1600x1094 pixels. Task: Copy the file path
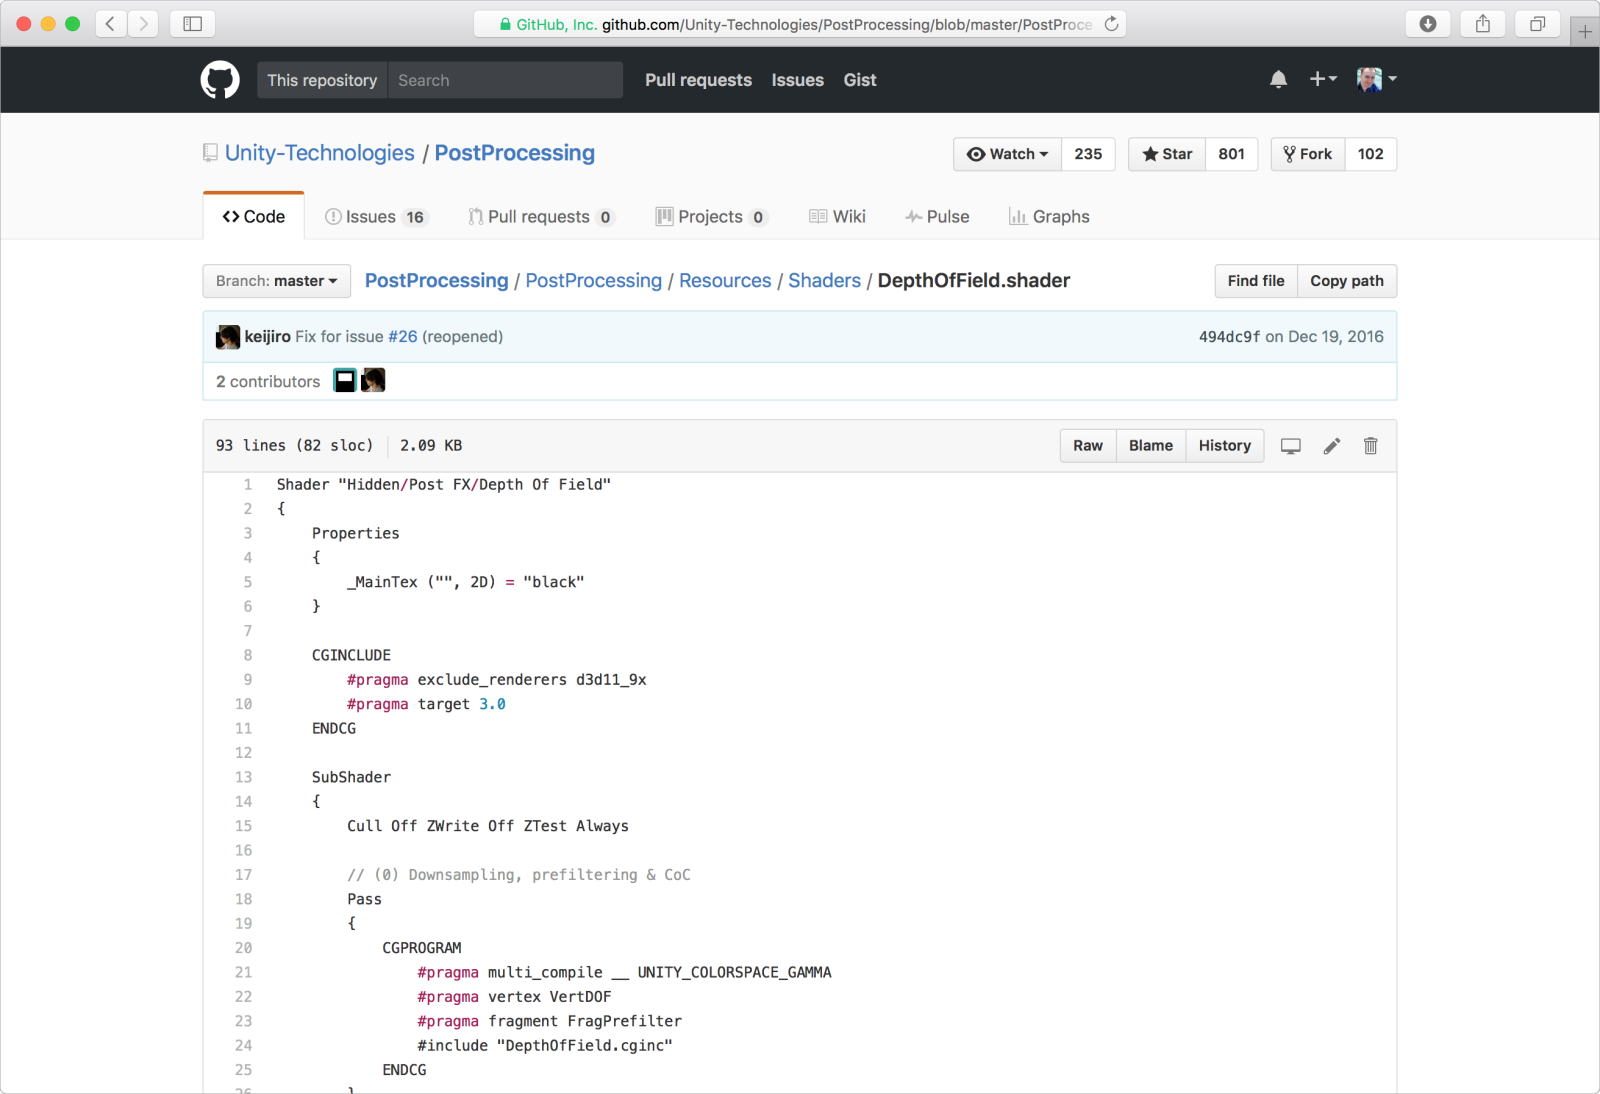point(1347,281)
